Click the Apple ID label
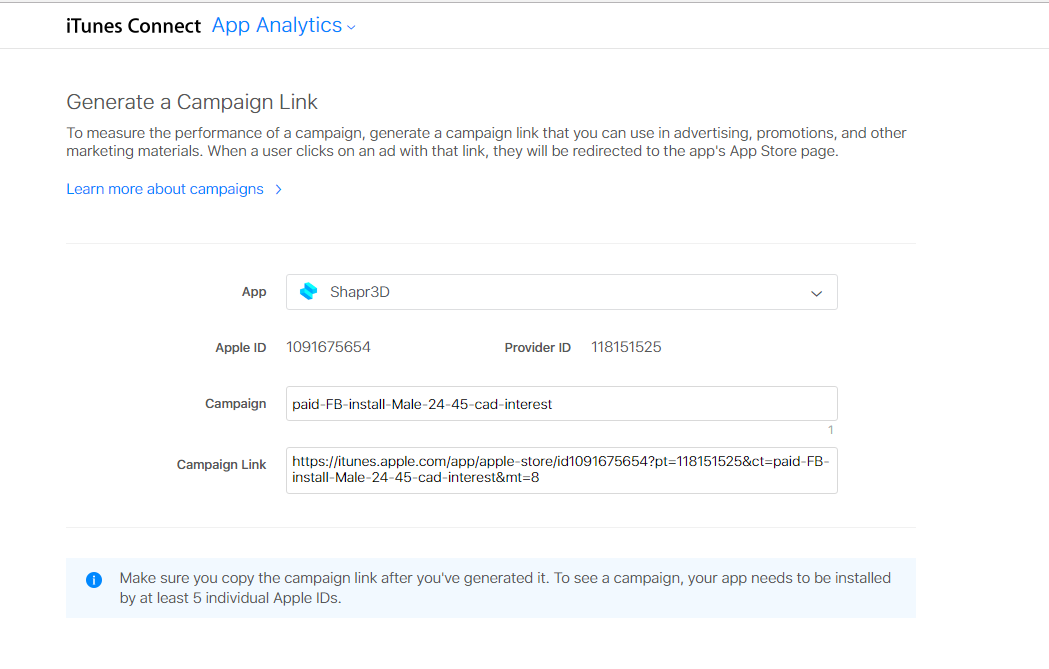The height and width of the screenshot is (669, 1049). [x=240, y=348]
